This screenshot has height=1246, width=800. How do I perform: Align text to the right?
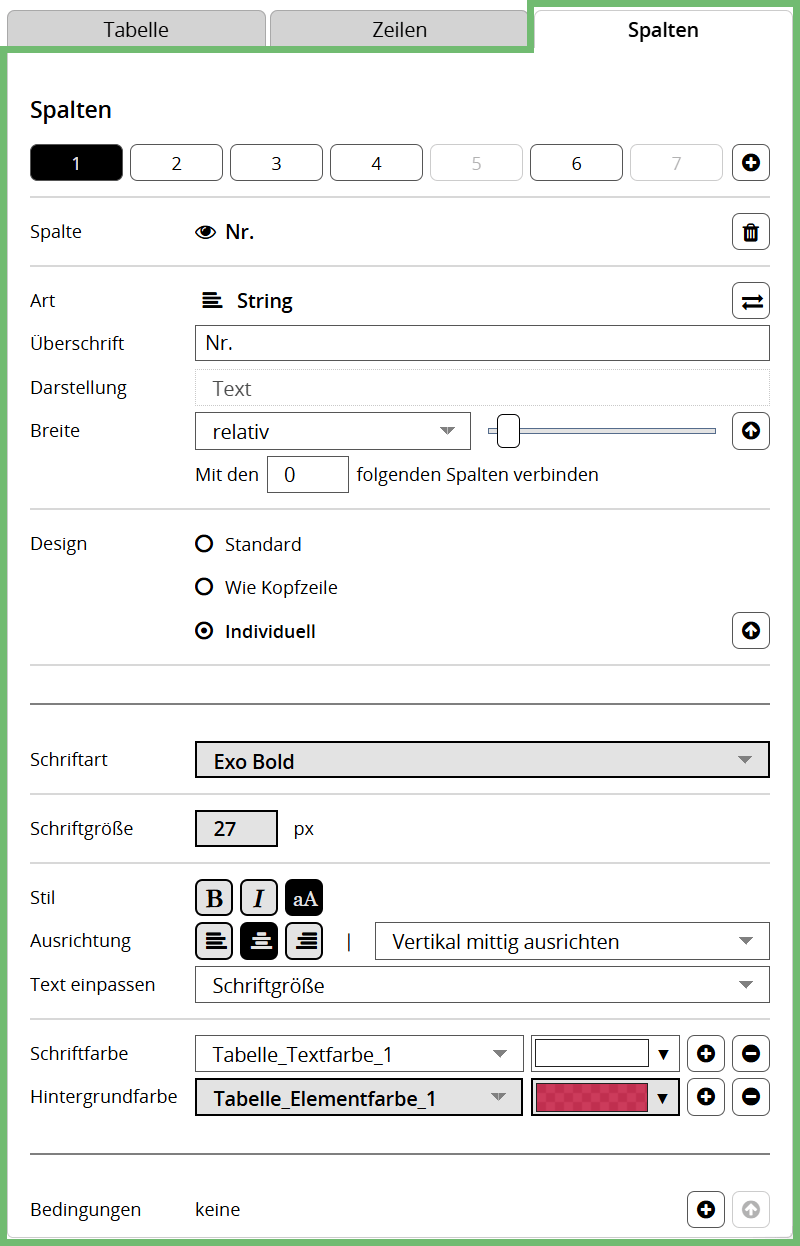(304, 941)
